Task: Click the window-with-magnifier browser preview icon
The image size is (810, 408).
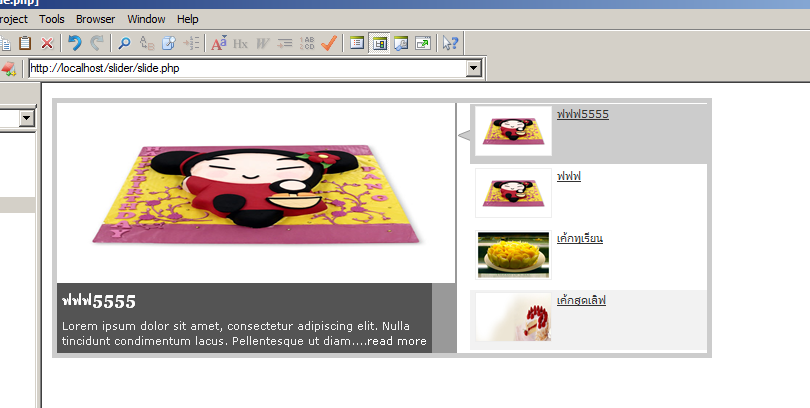Action: click(401, 43)
